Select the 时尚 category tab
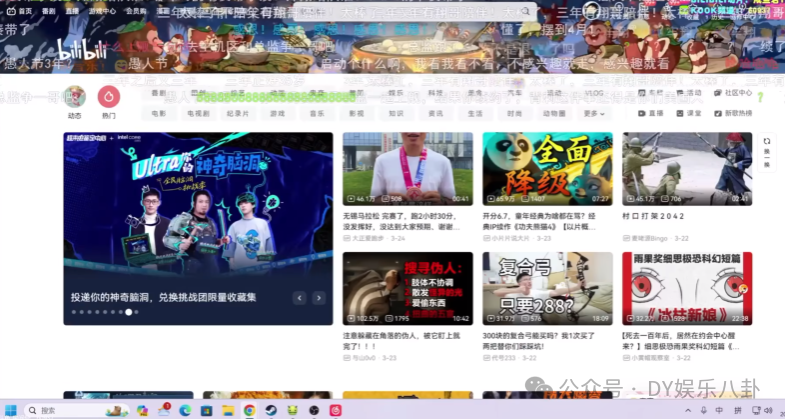 [515, 114]
